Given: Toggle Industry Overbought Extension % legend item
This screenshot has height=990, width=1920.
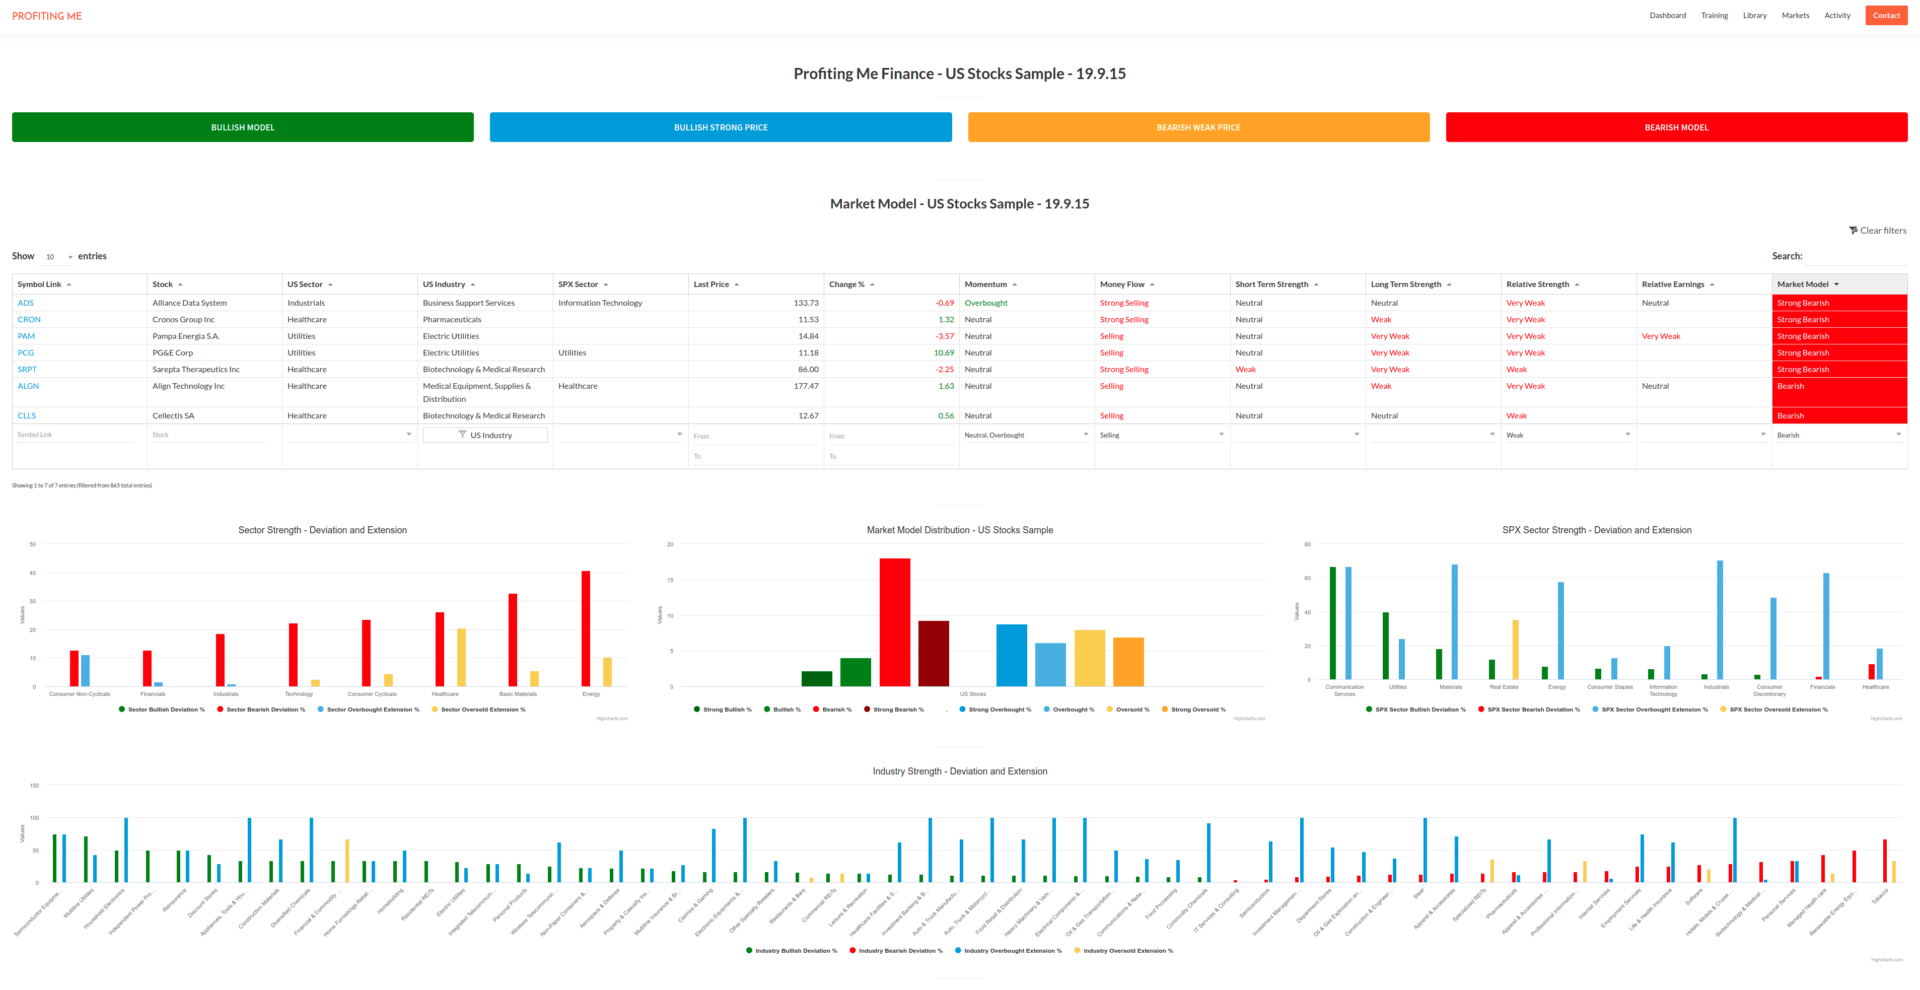Looking at the screenshot, I should click(x=1009, y=951).
